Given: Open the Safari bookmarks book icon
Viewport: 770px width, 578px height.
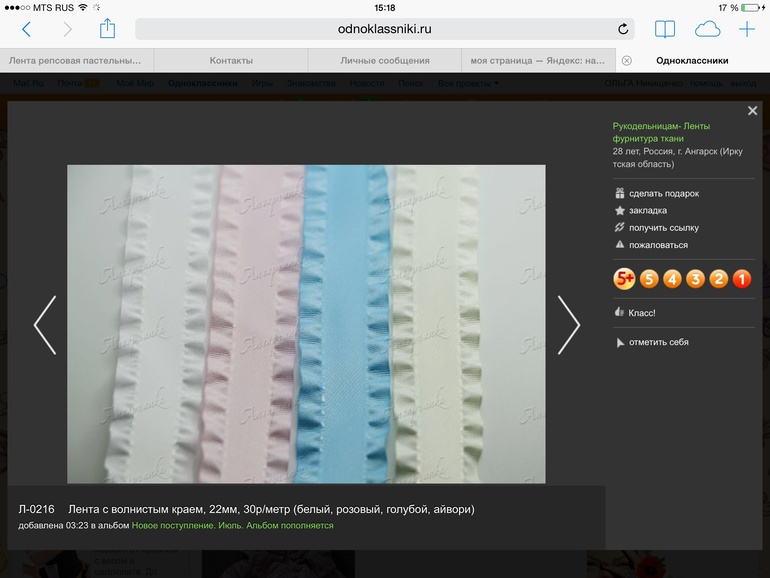Looking at the screenshot, I should [665, 30].
